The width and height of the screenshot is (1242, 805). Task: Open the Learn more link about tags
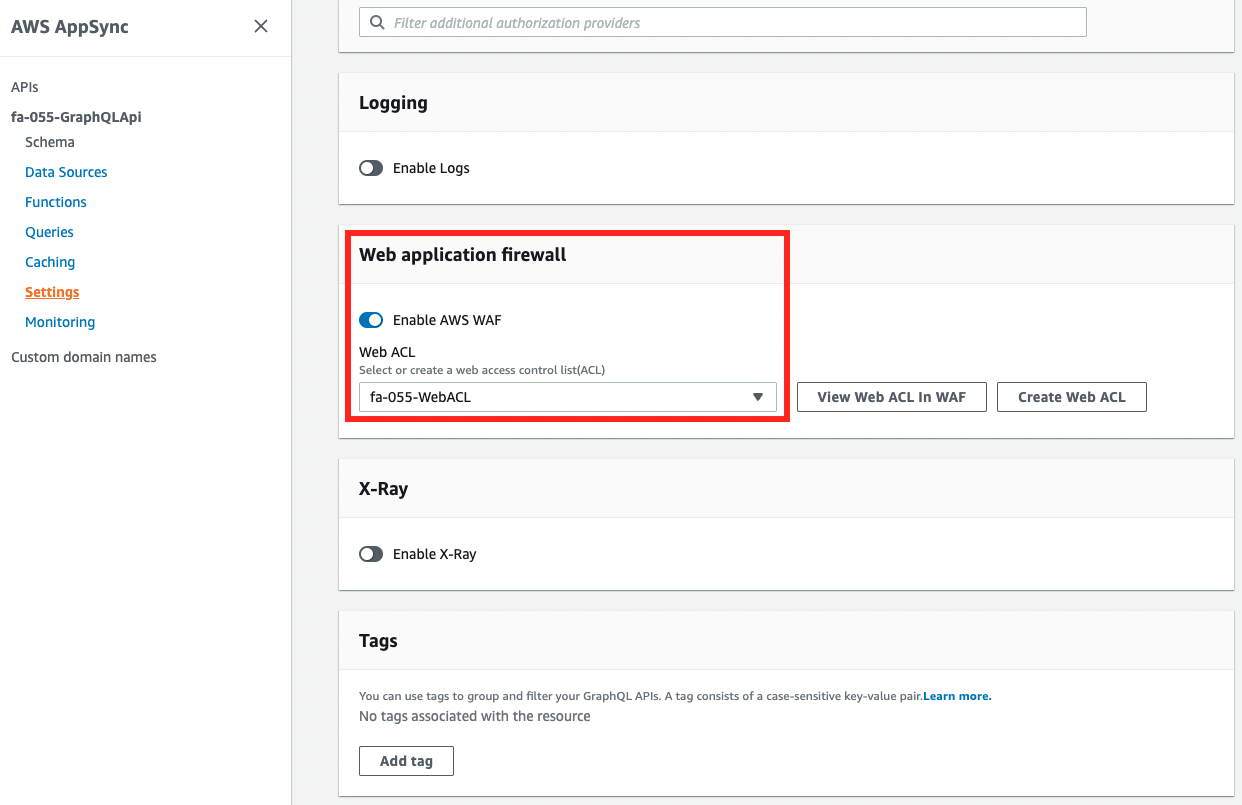(956, 696)
